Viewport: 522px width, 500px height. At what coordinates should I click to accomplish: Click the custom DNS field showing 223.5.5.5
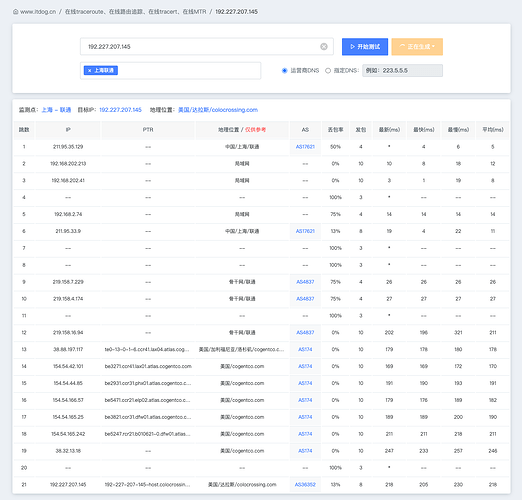[402, 71]
